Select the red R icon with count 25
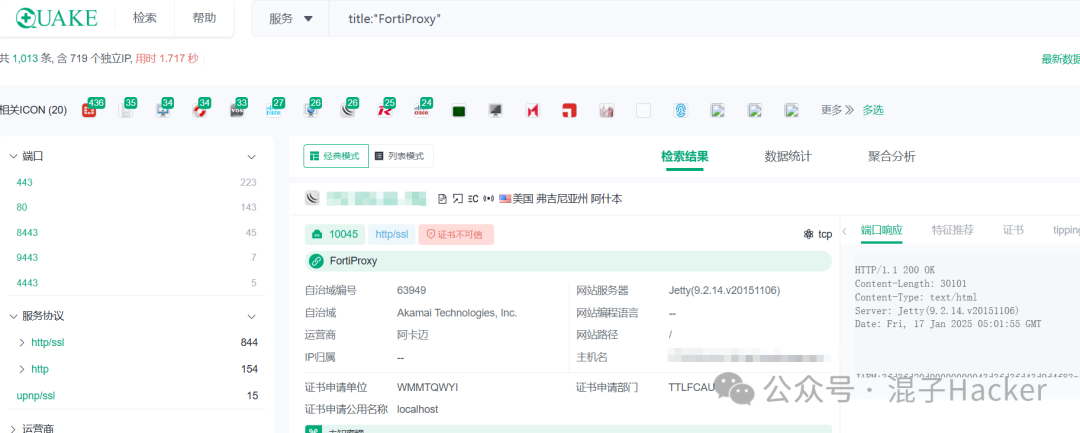Image resolution: width=1080 pixels, height=433 pixels. 384,110
